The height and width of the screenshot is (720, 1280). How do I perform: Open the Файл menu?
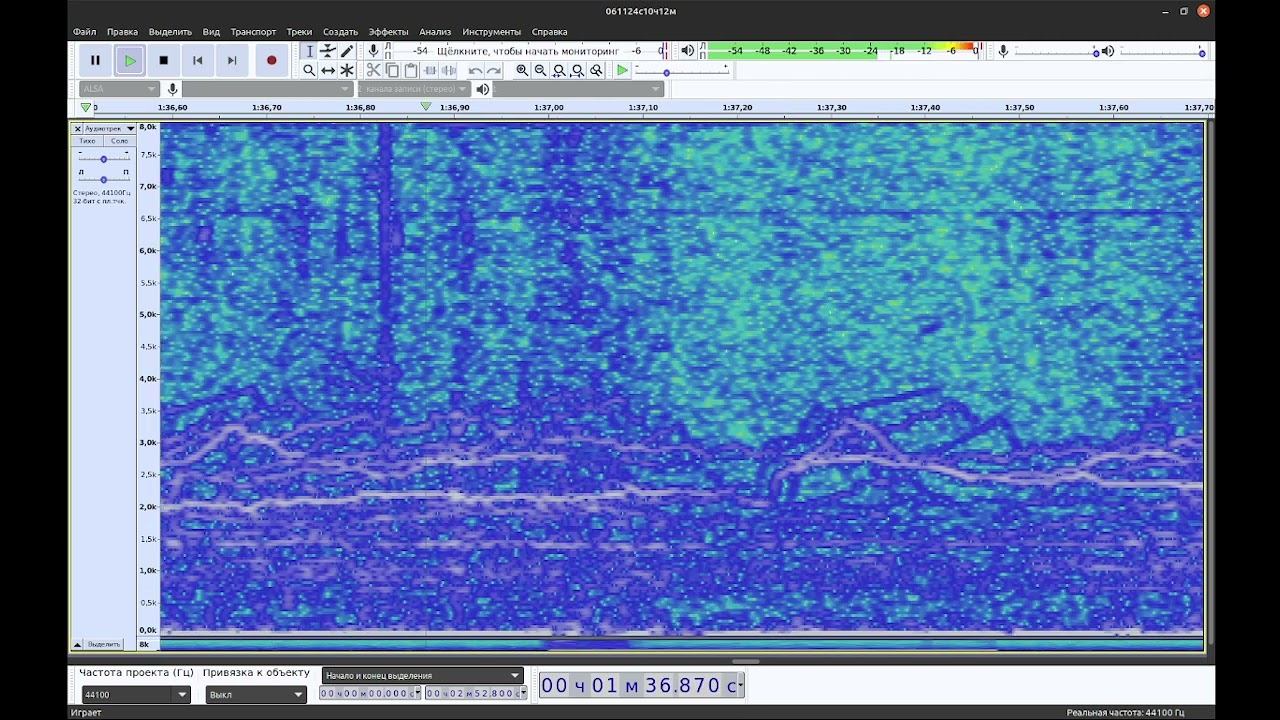coord(85,32)
